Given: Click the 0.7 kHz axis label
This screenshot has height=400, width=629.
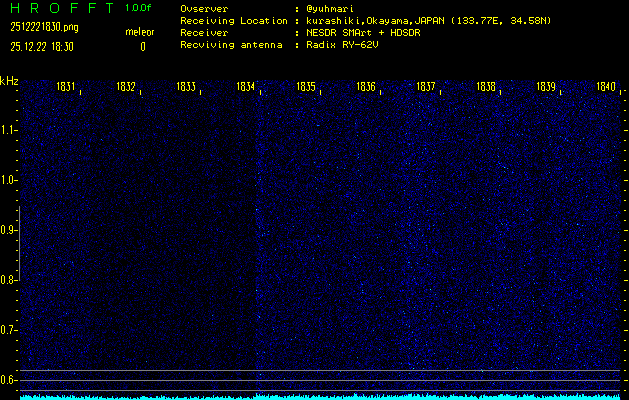Looking at the screenshot, I should coord(8,330).
